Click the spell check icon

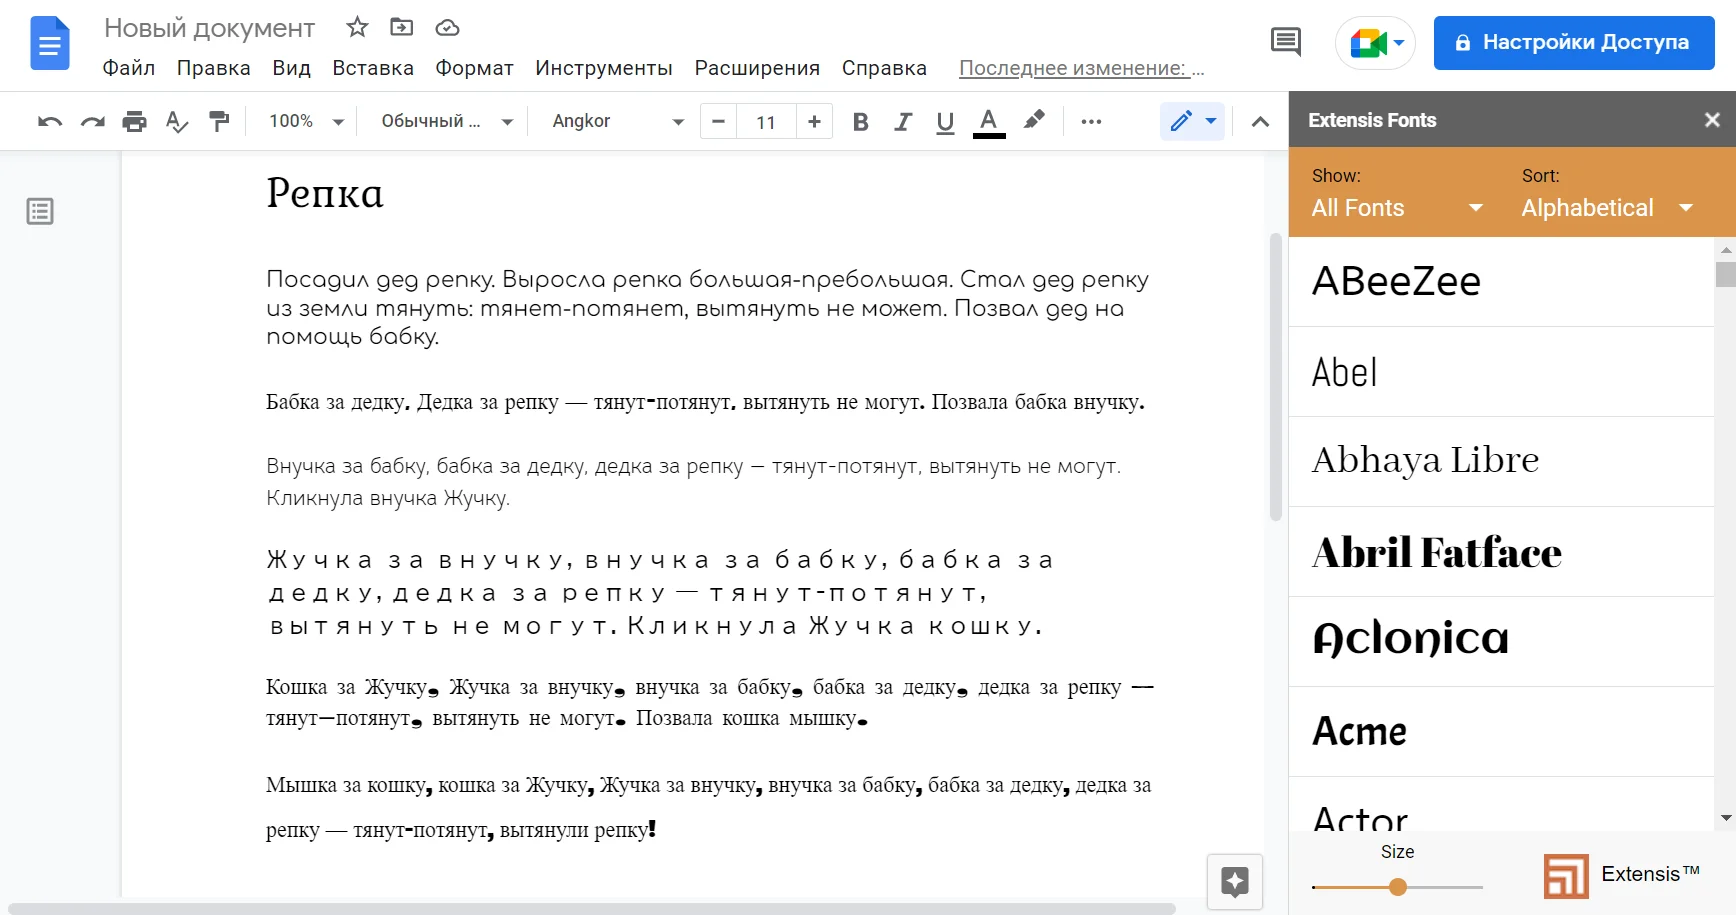(176, 122)
